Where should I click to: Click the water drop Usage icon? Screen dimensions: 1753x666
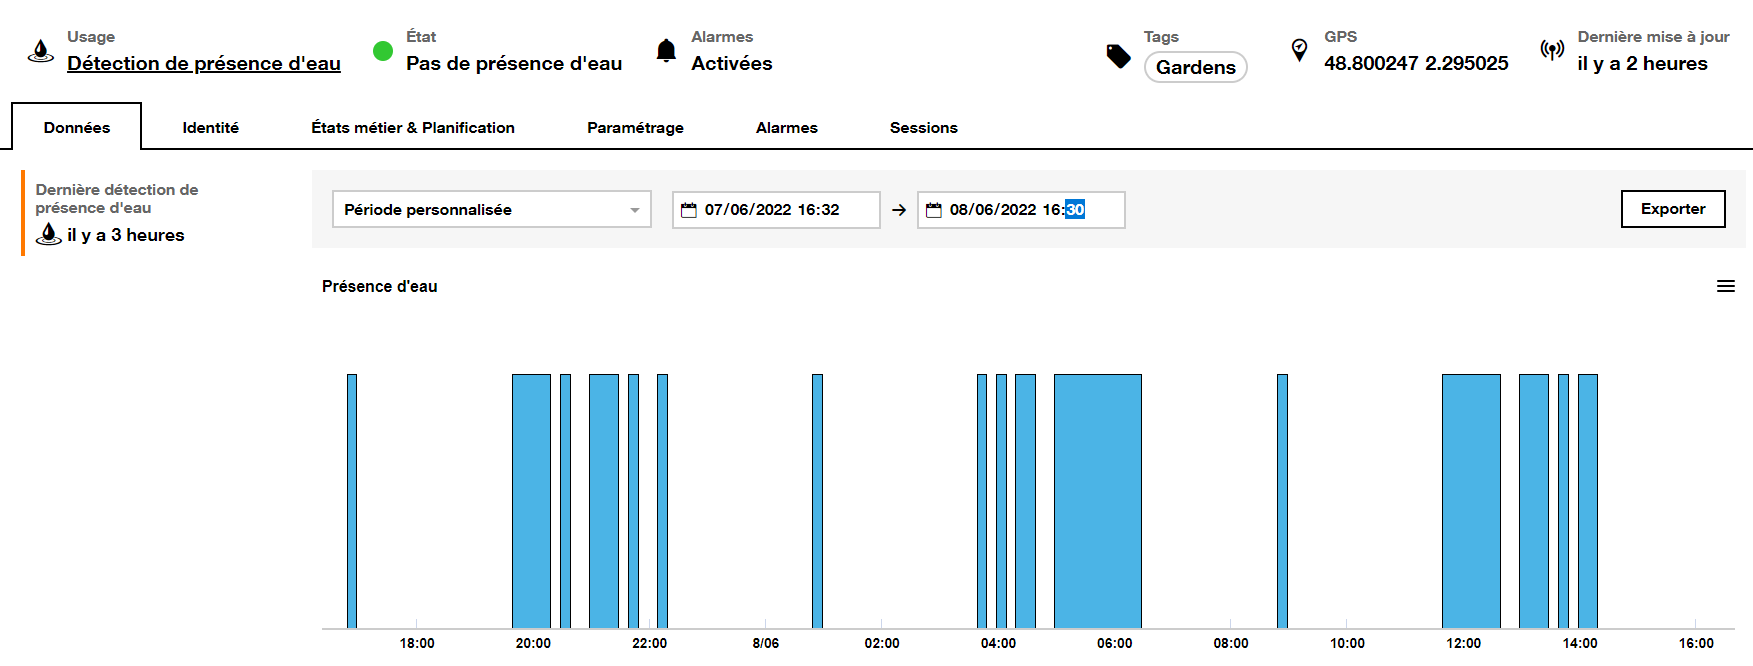click(41, 51)
